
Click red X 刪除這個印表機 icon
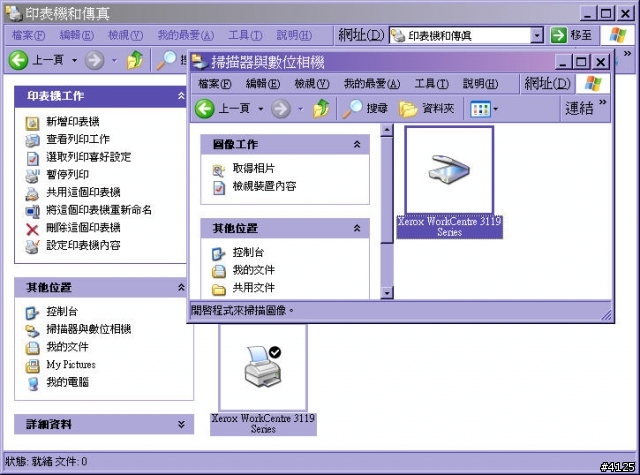[32, 229]
